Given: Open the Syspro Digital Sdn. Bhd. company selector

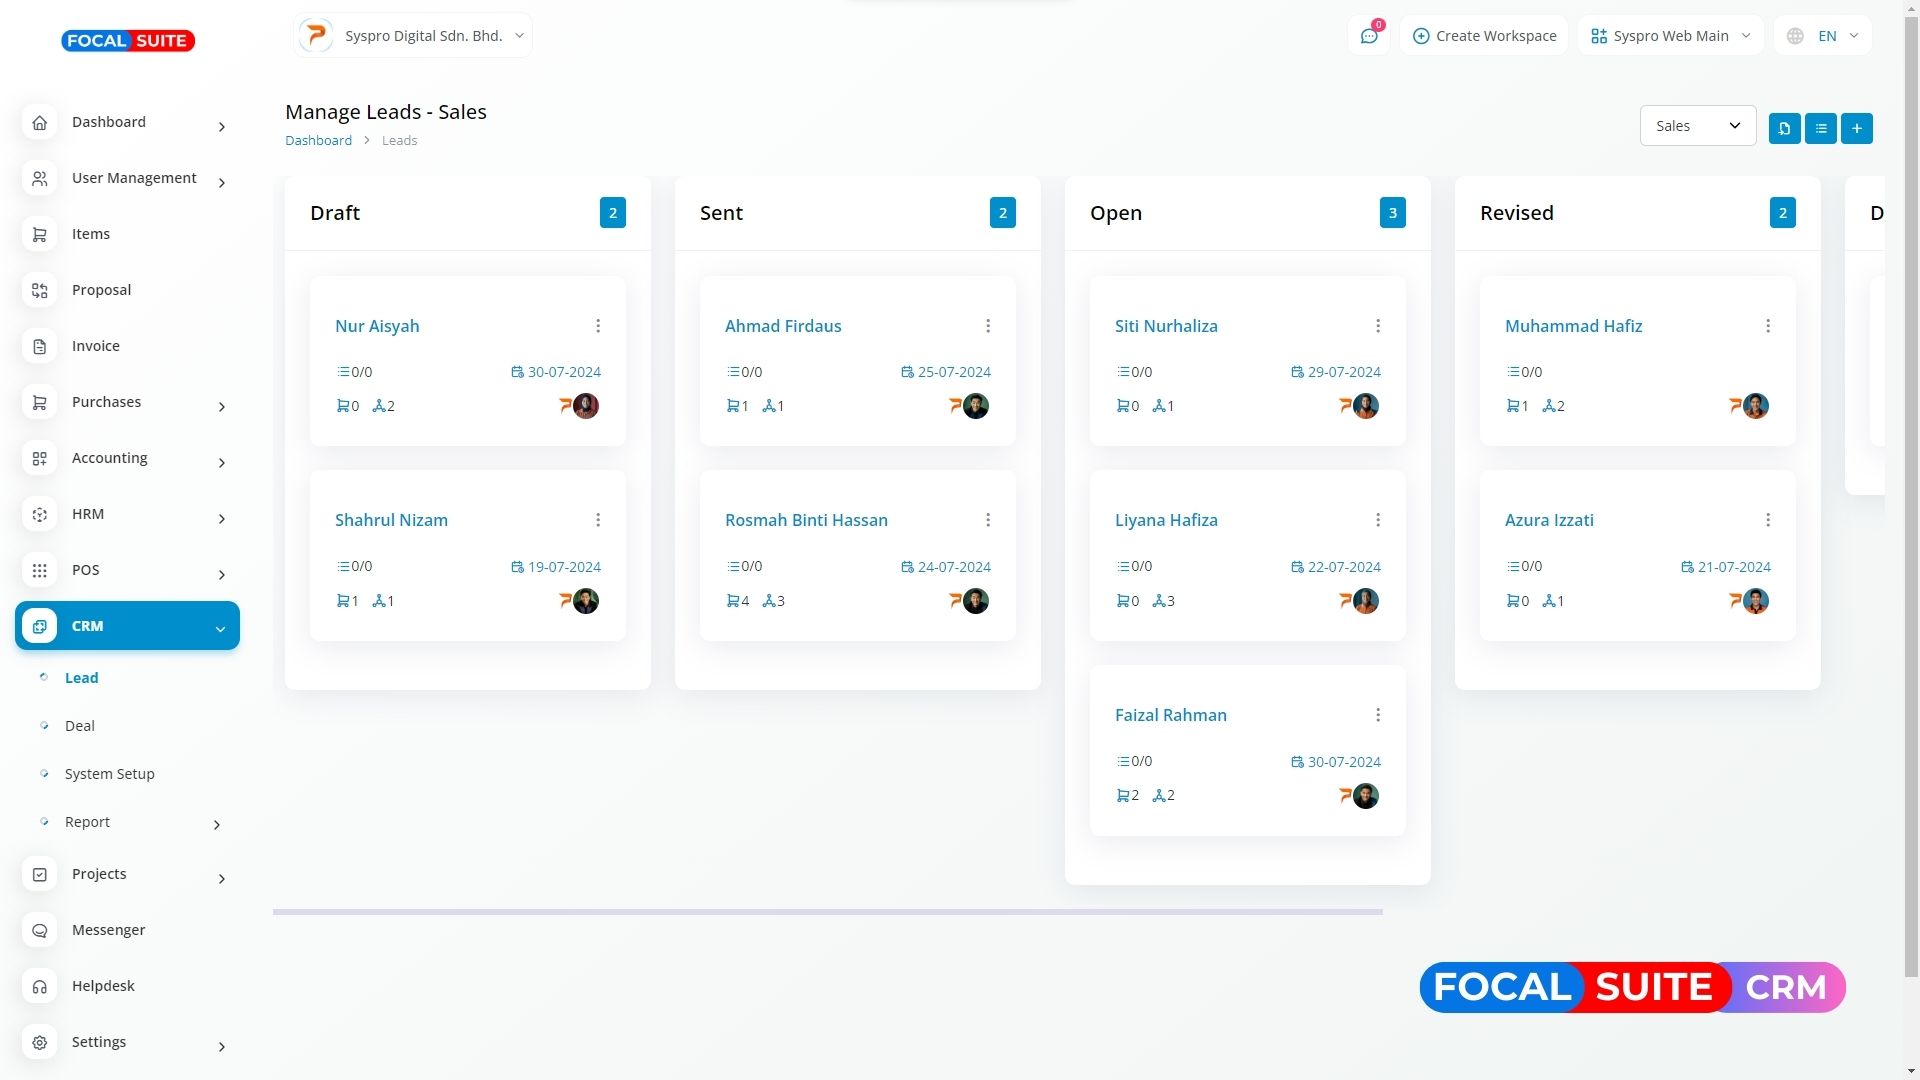Looking at the screenshot, I should pos(413,36).
